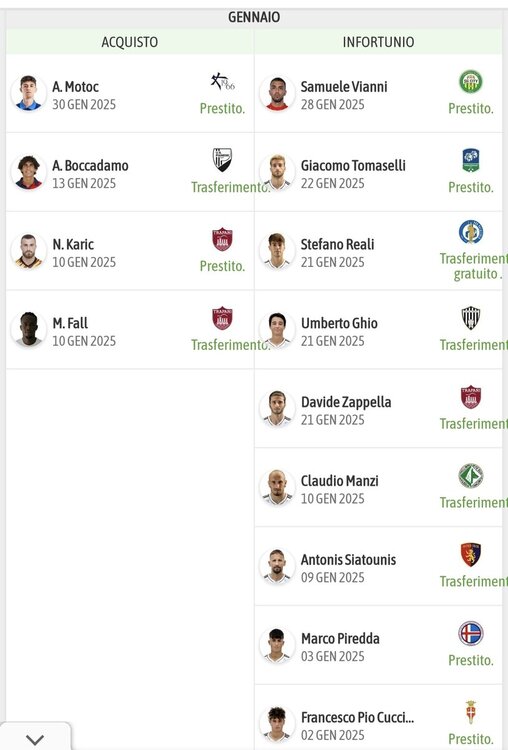Click the club crest next to A. Motoc
The width and height of the screenshot is (508, 750).
[x=222, y=82]
